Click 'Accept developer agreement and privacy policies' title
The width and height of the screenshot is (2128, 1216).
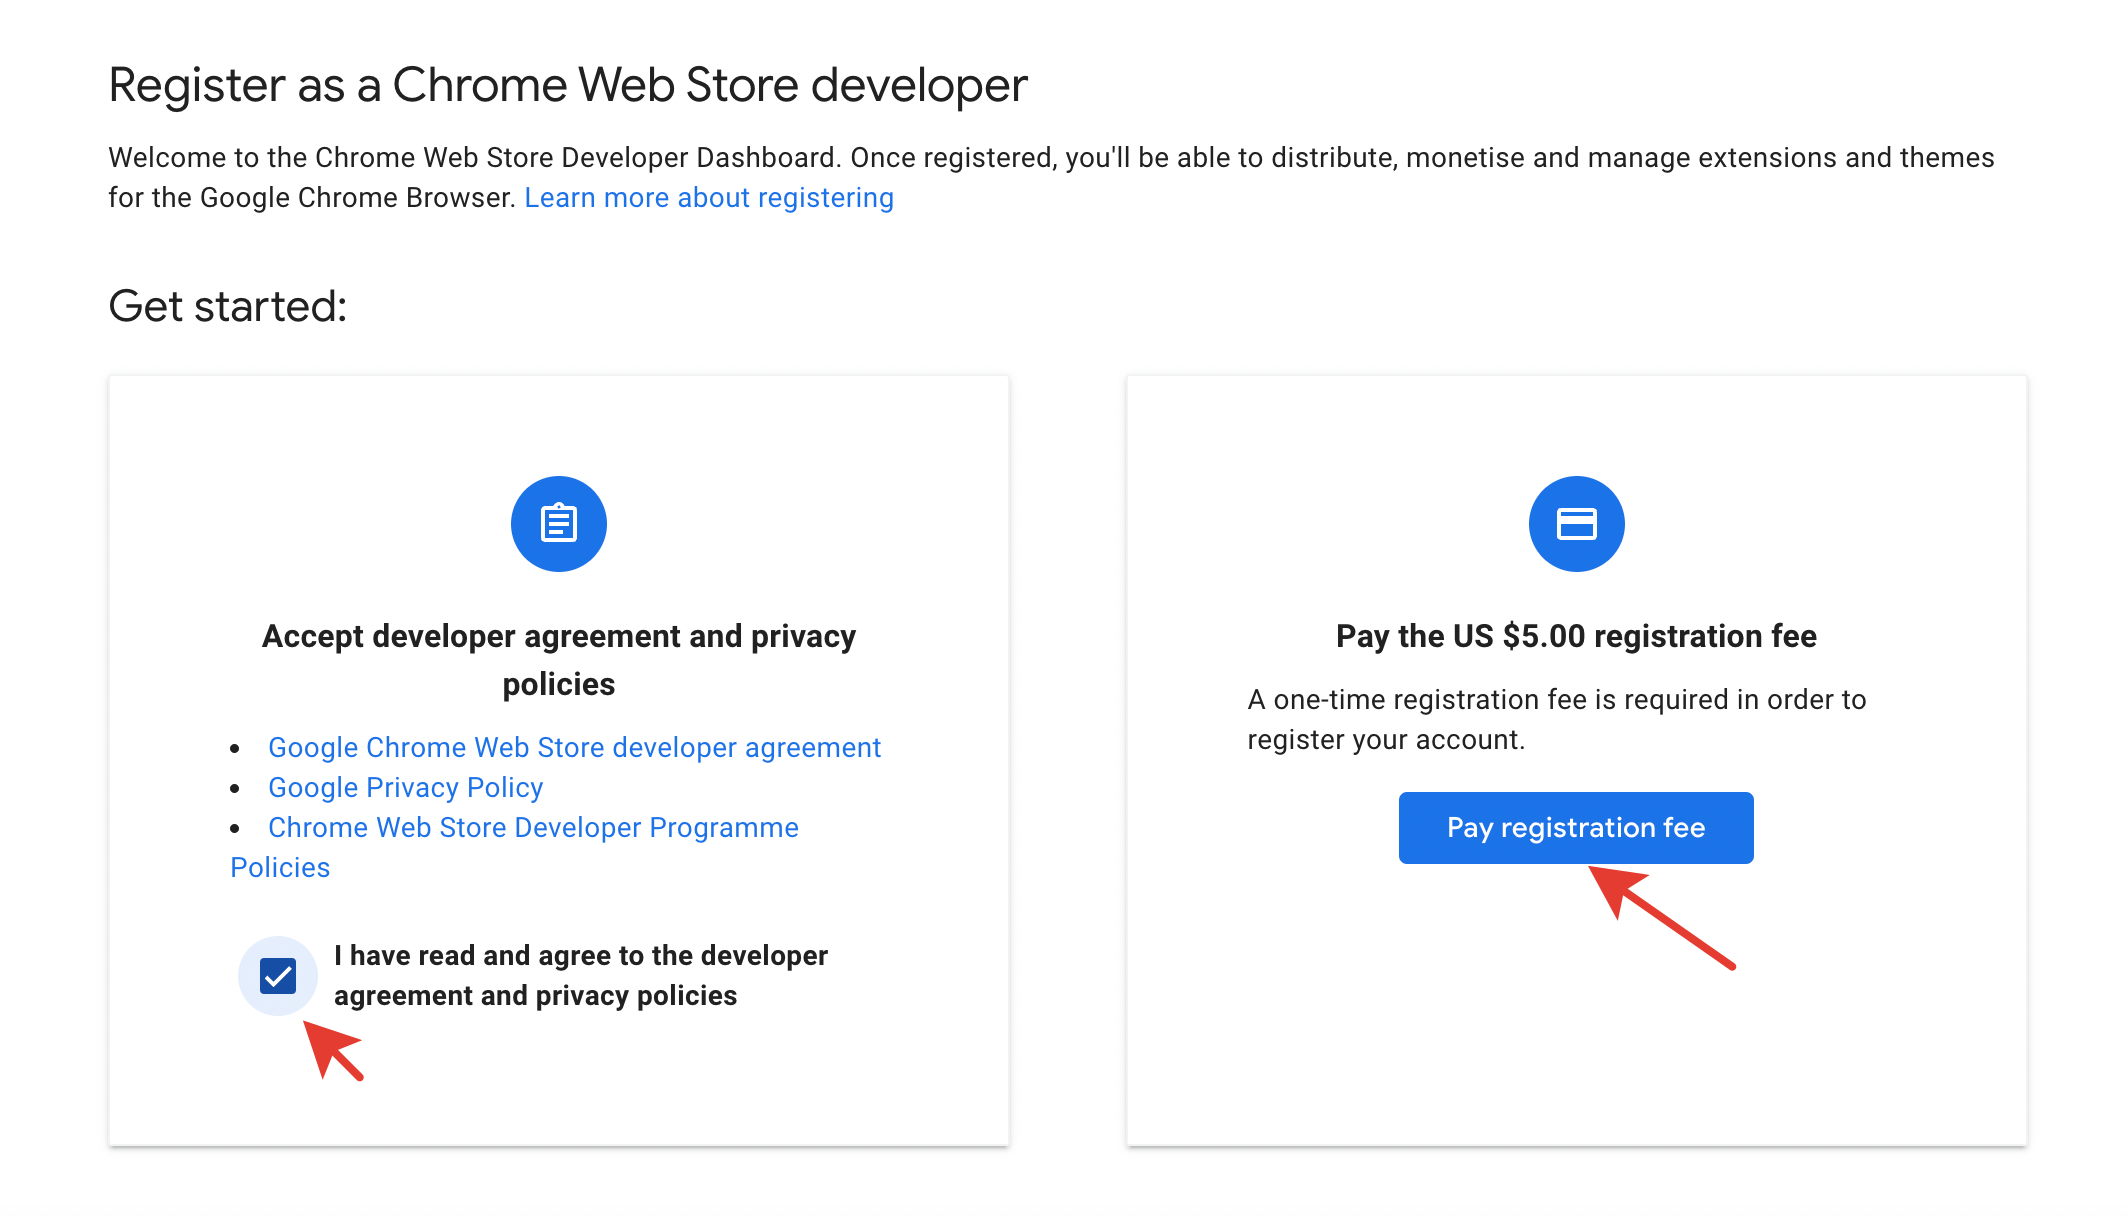click(x=558, y=660)
